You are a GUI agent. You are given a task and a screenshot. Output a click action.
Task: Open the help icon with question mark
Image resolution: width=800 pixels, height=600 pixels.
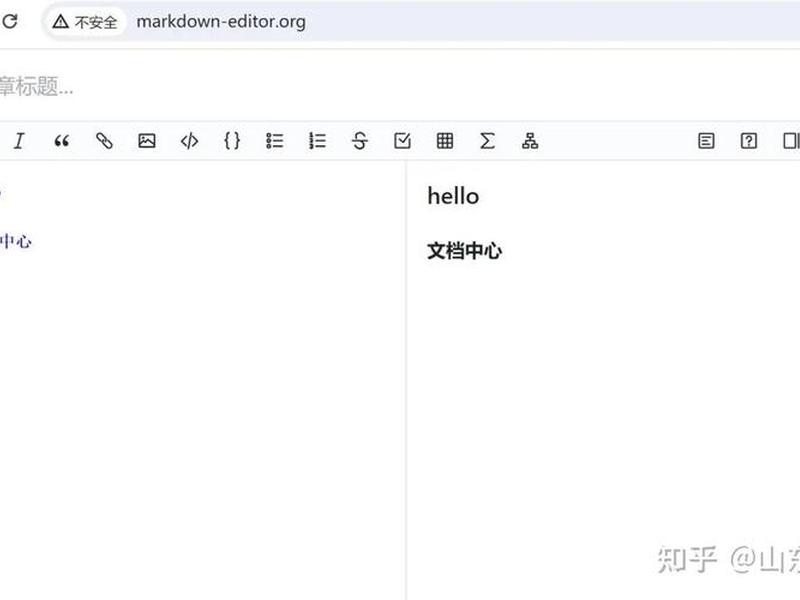748,141
